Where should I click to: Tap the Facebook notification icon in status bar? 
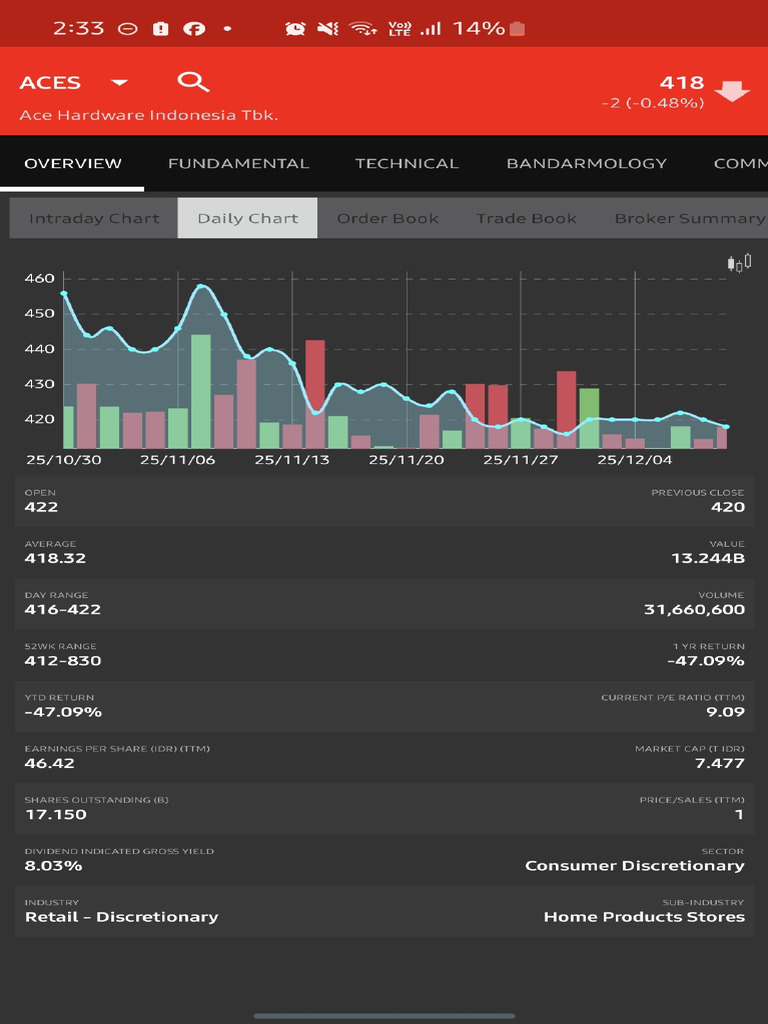[x=194, y=28]
